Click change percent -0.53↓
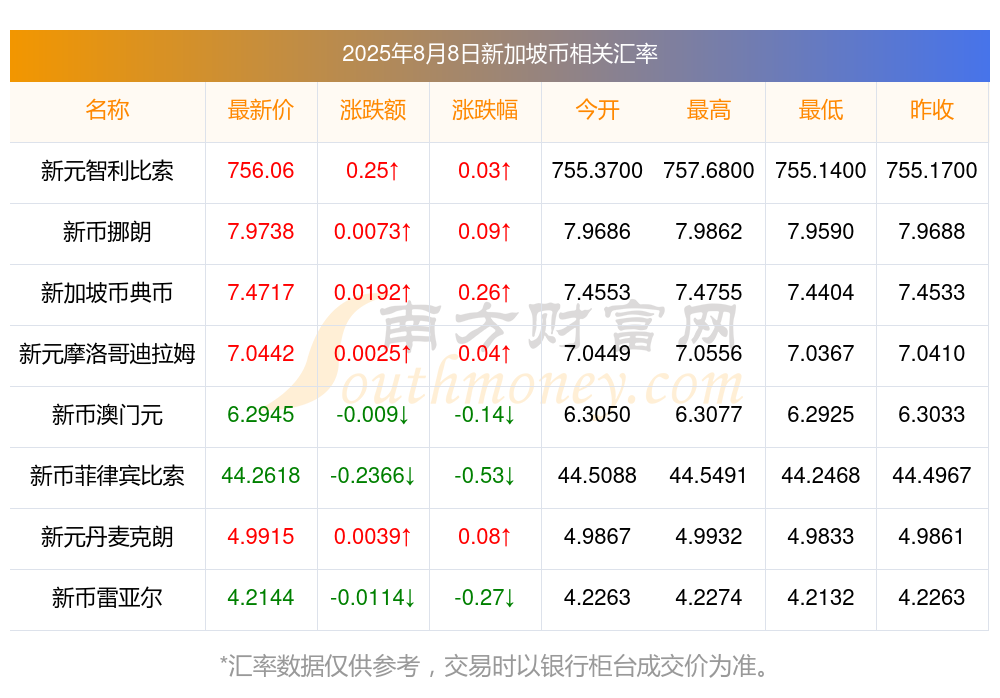 coord(485,476)
